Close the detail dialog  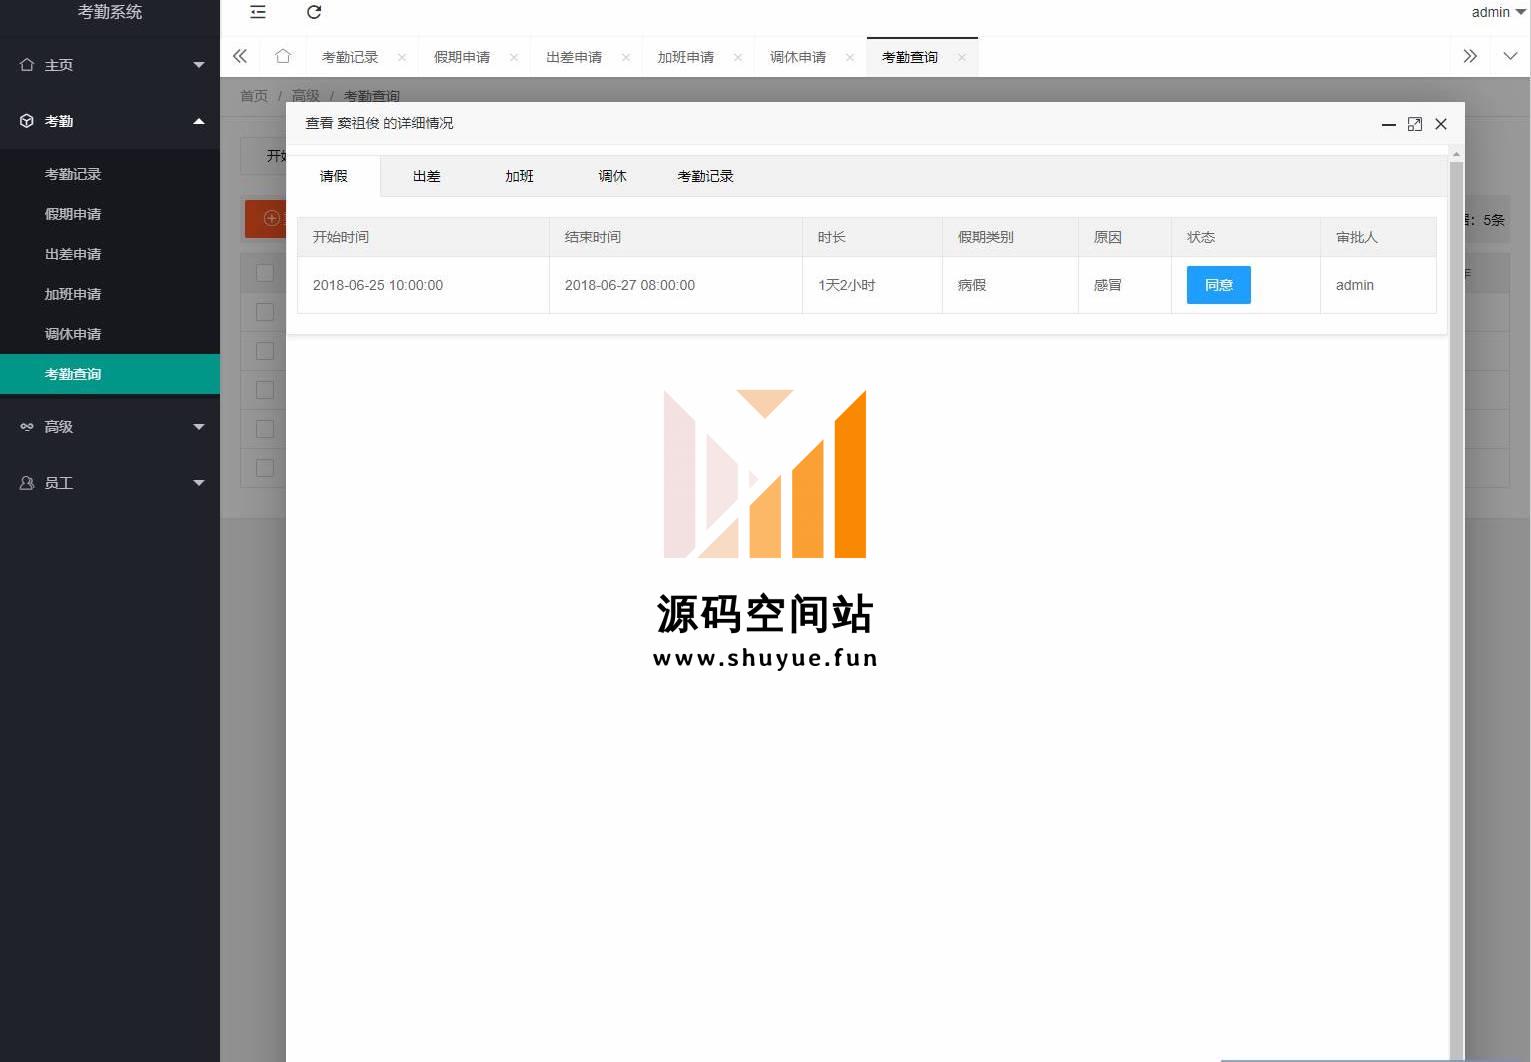click(x=1441, y=124)
